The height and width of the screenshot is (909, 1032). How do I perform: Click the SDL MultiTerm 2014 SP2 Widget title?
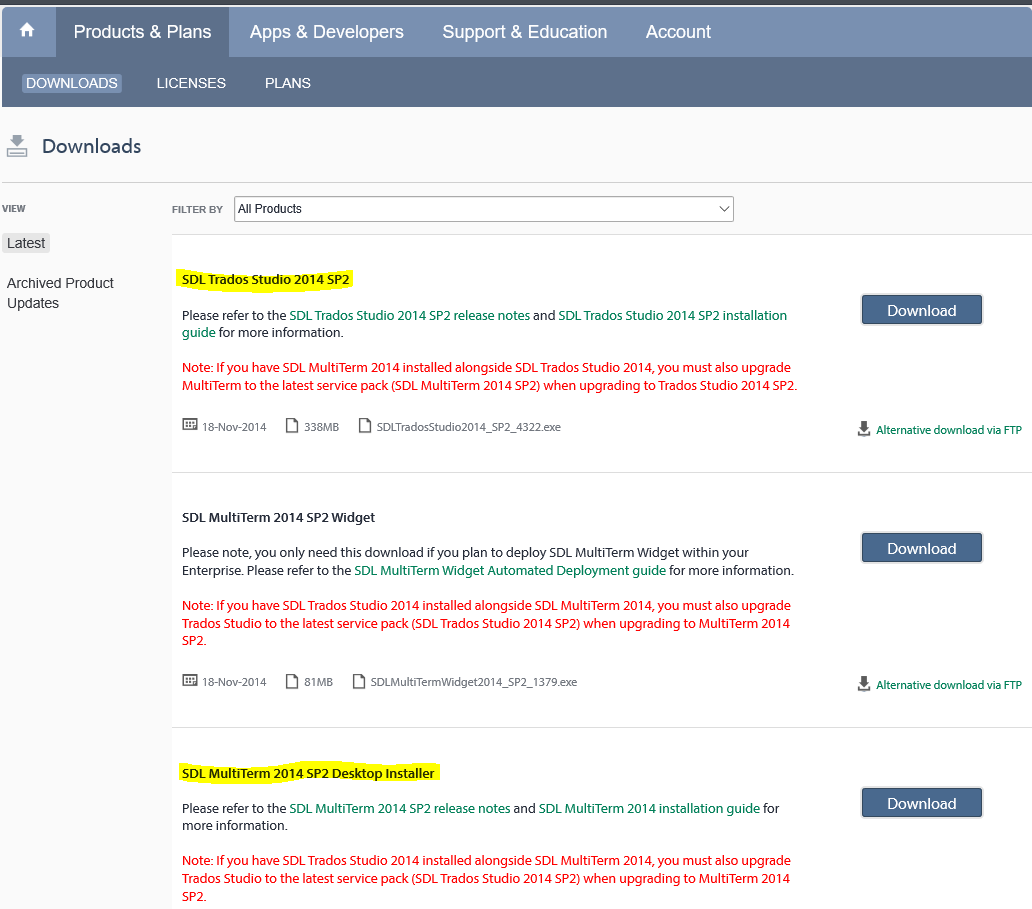click(278, 518)
